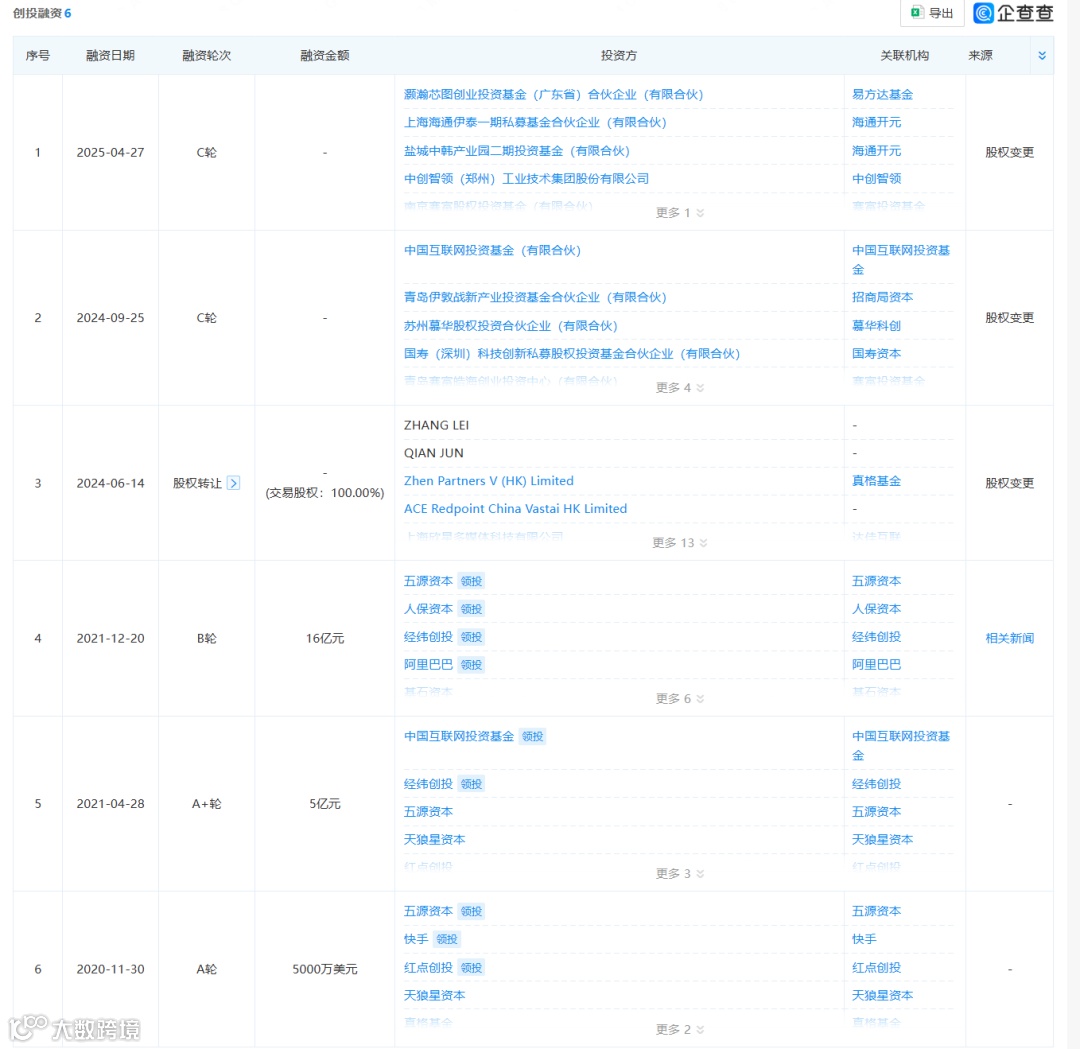Open 中创智领（郑州）工业技术集团股份有限公司 link
The width and height of the screenshot is (1080, 1049).
point(526,178)
